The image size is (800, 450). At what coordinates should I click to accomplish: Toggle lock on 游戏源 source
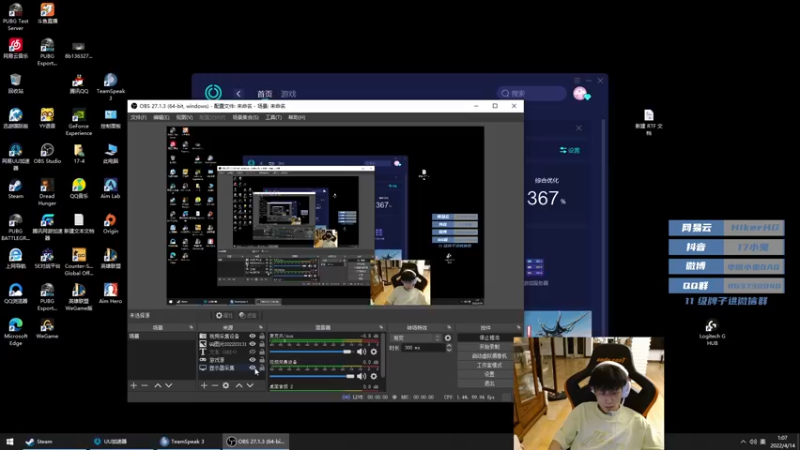(262, 360)
